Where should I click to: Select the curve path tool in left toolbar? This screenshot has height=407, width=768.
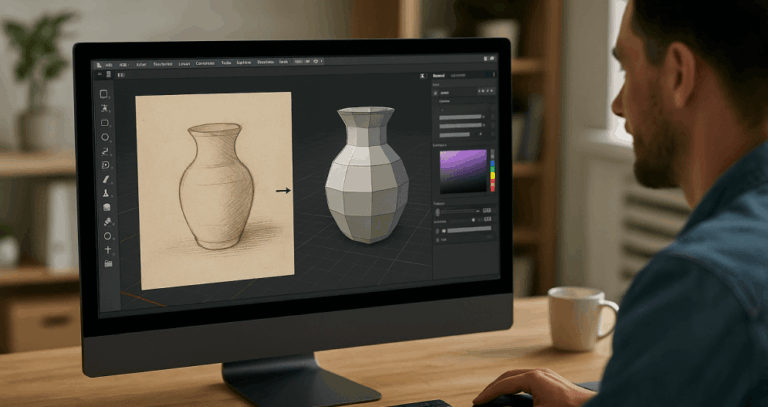[105, 151]
